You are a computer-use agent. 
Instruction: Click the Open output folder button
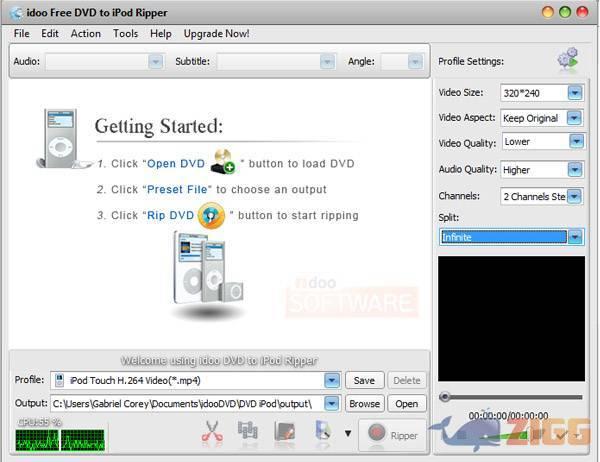point(407,404)
